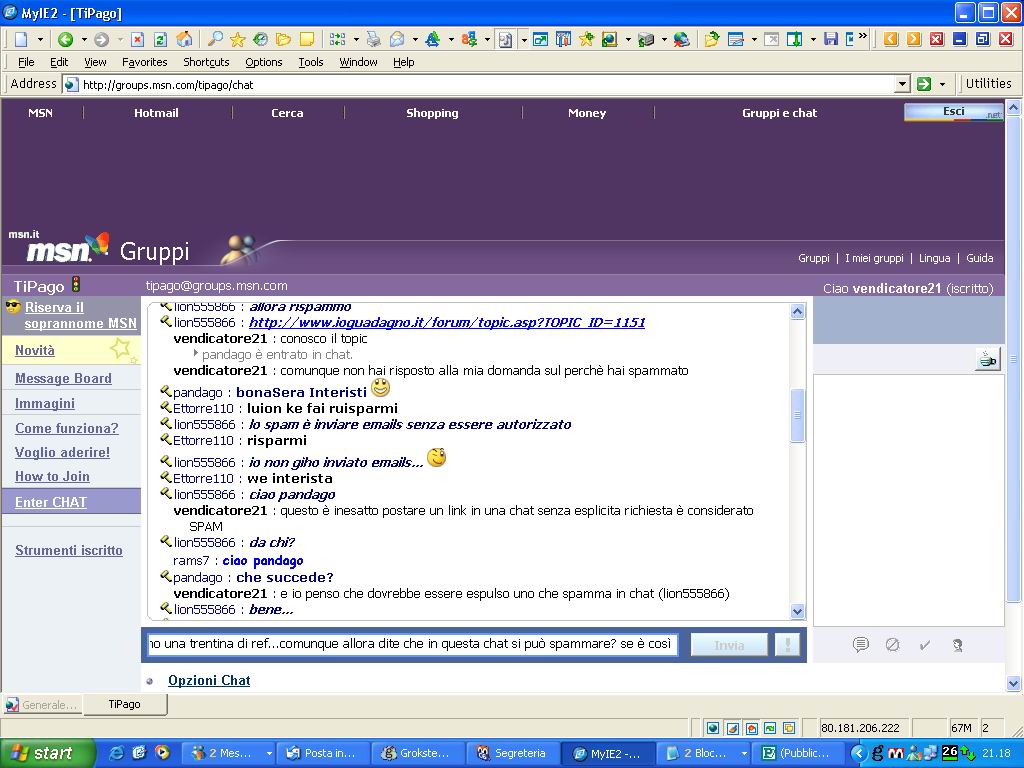This screenshot has width=1024, height=768.
Task: Click the globe icon in the status bar
Action: coord(713,728)
